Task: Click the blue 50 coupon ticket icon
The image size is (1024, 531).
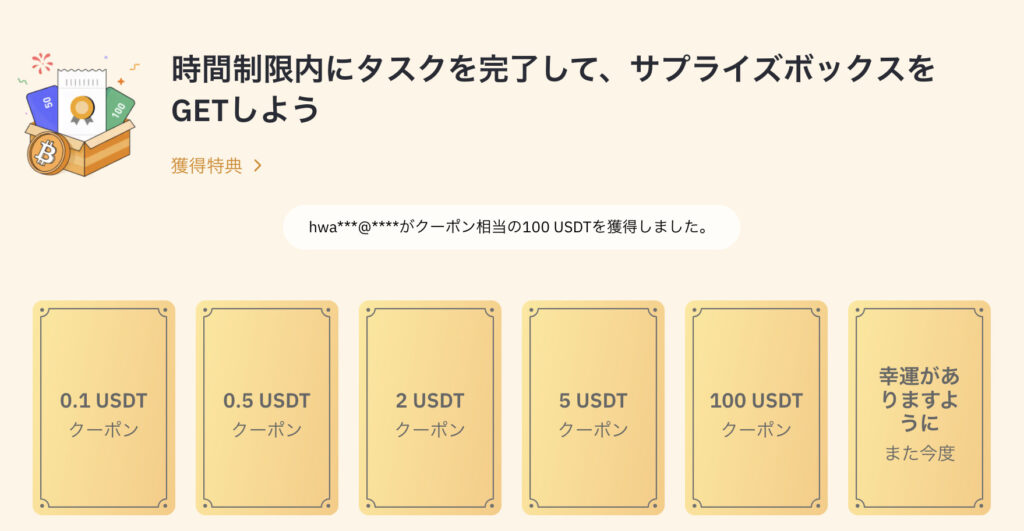Action: tap(44, 106)
